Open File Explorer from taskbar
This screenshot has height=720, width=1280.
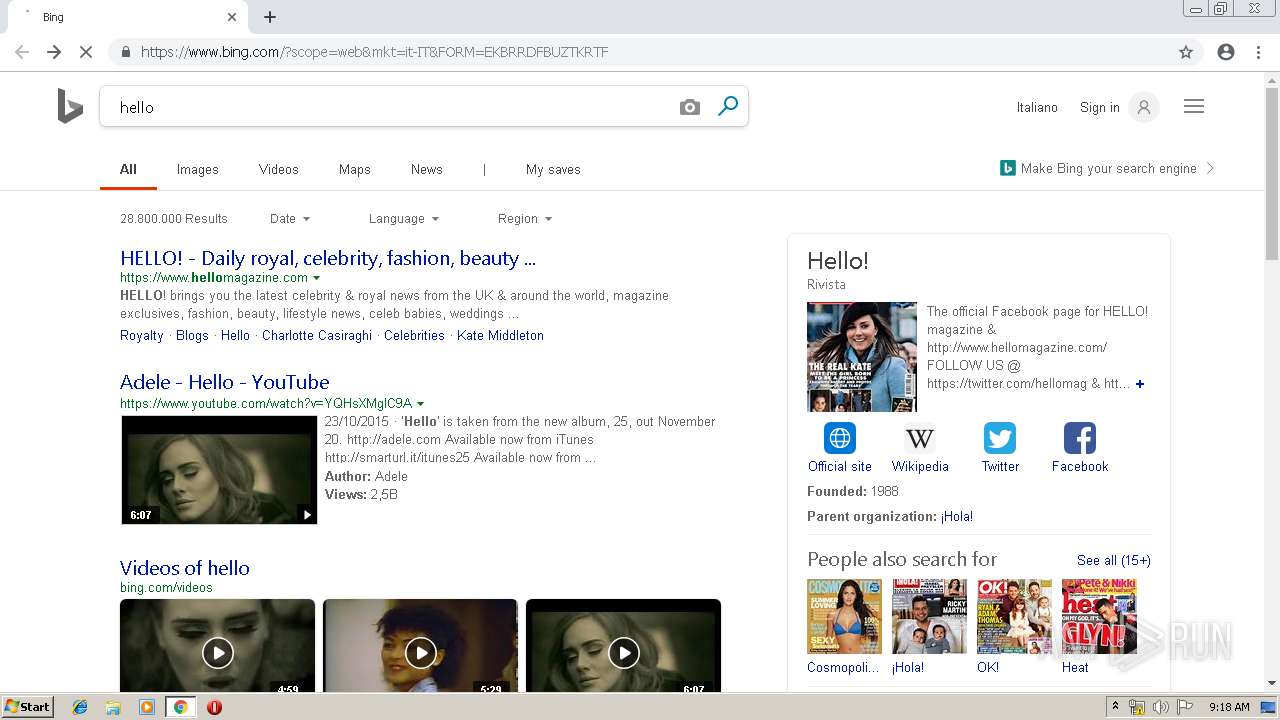[x=113, y=707]
